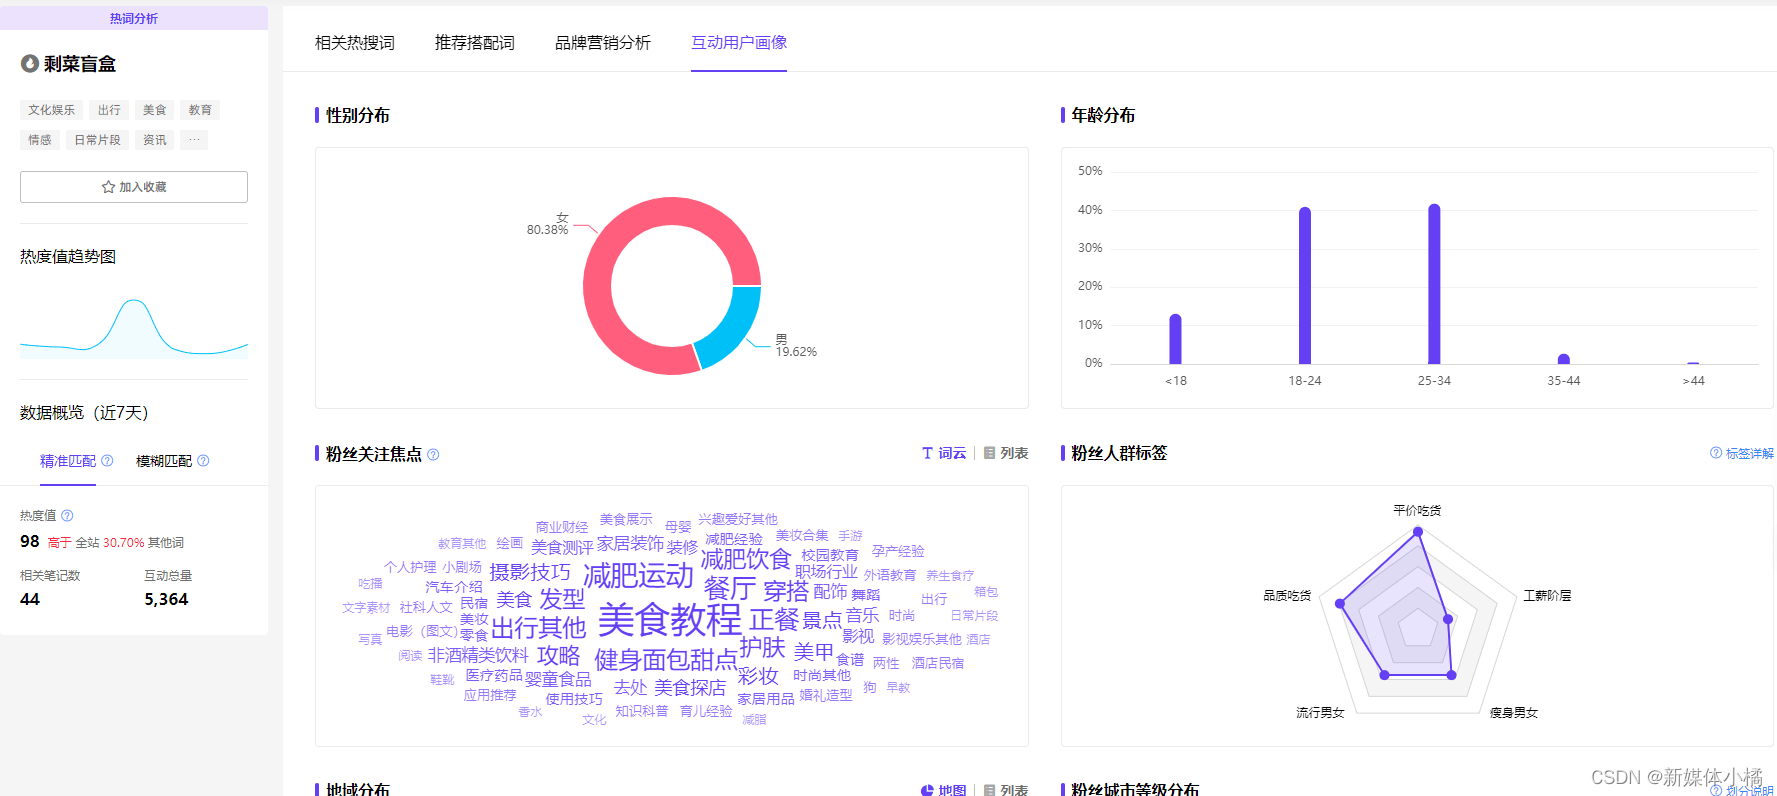Screen dimensions: 1777x796
Task: Click the 加入收藏 button
Action: pos(134,187)
